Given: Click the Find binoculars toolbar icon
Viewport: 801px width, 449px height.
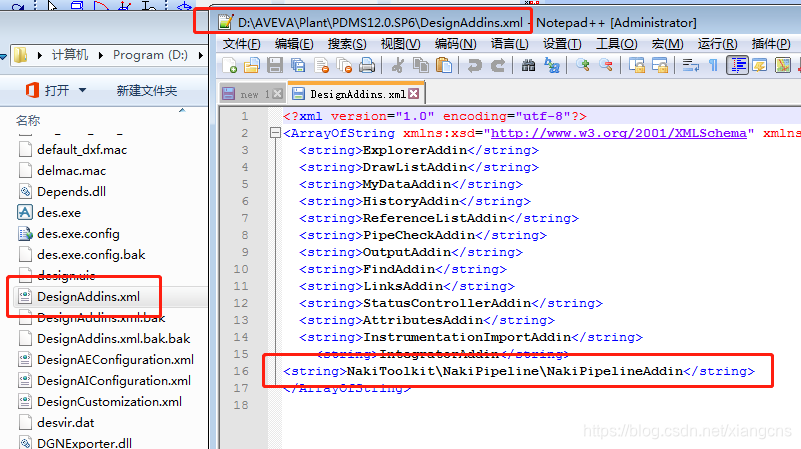Looking at the screenshot, I should [x=527, y=66].
